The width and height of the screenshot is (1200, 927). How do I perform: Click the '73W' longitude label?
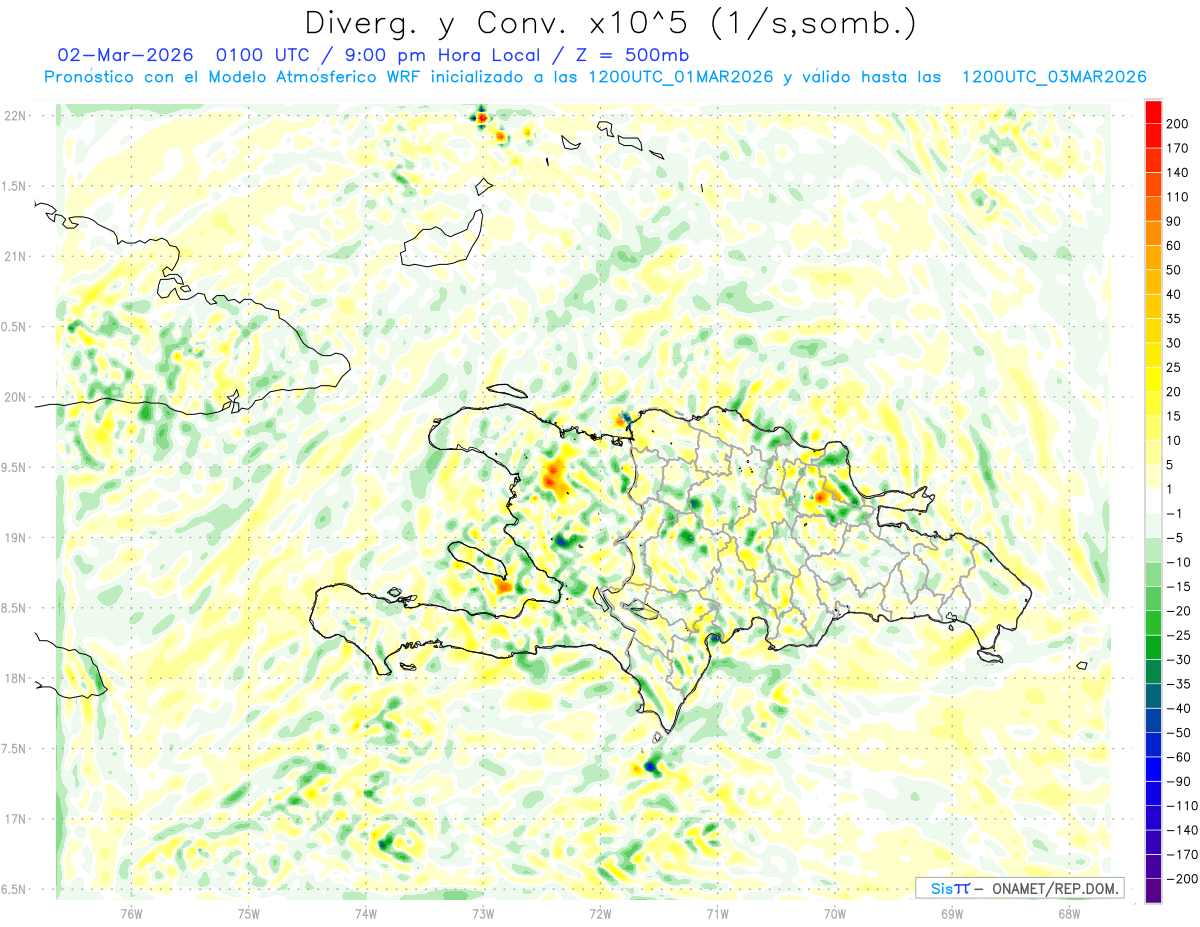pos(483,913)
